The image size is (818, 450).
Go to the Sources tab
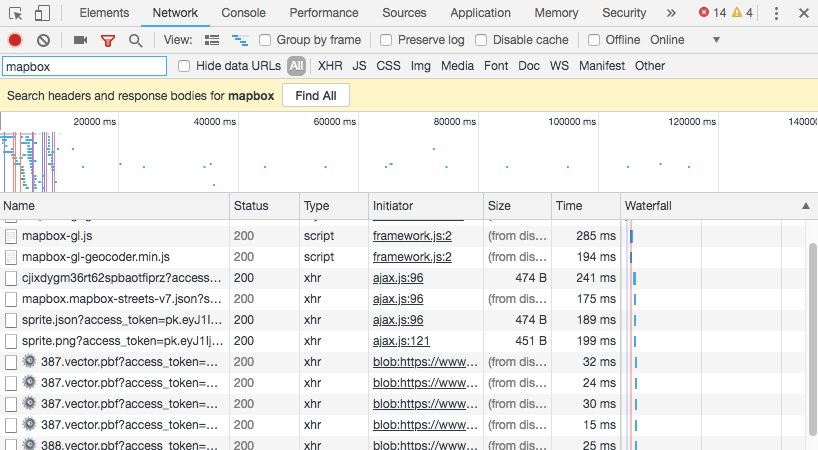pyautogui.click(x=404, y=13)
